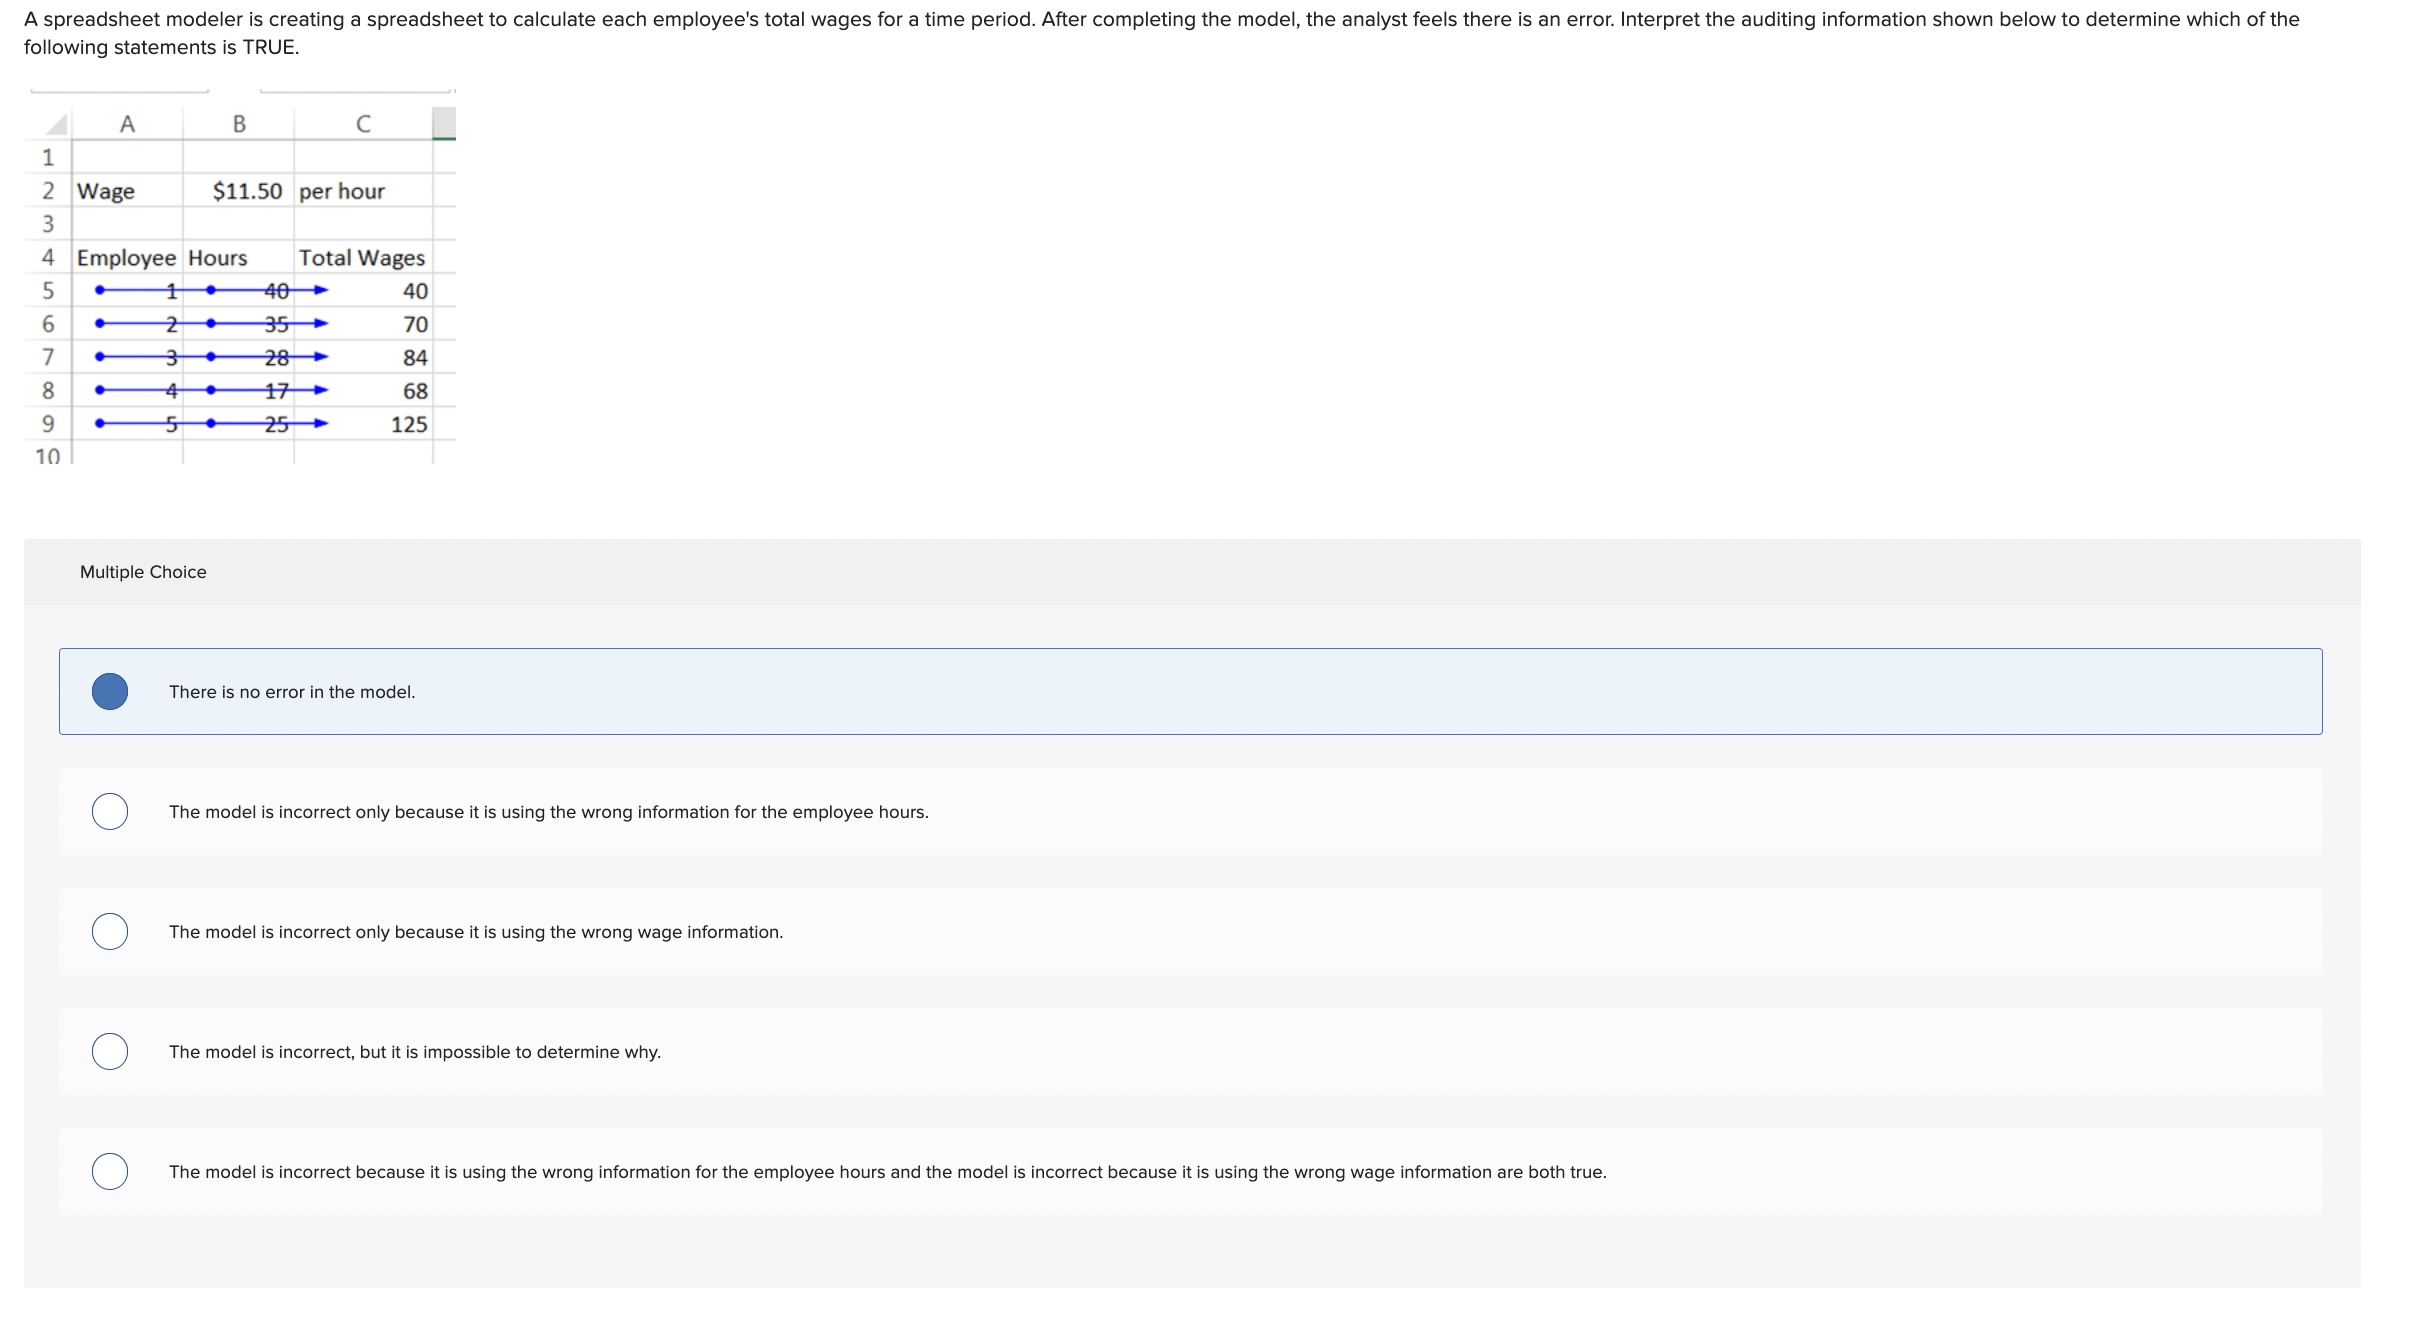Select the both statements are true option
The width and height of the screenshot is (2412, 1322).
click(109, 1171)
